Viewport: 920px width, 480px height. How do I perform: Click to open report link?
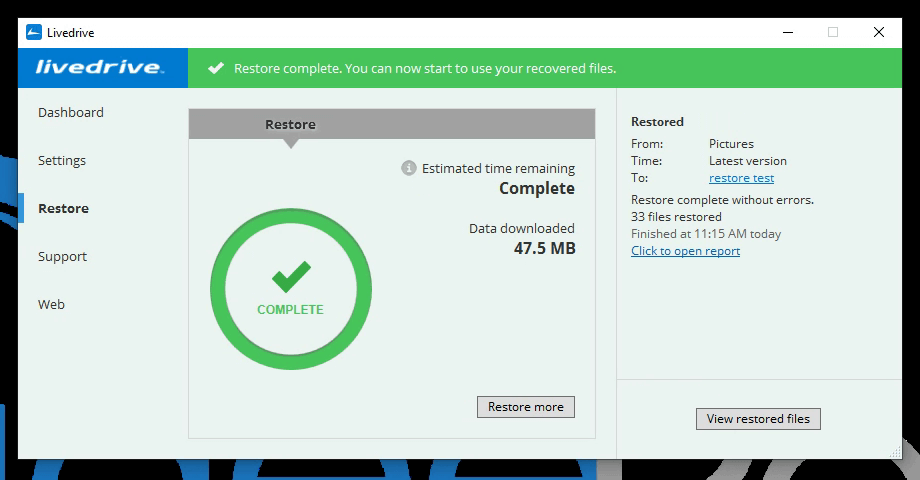point(685,251)
